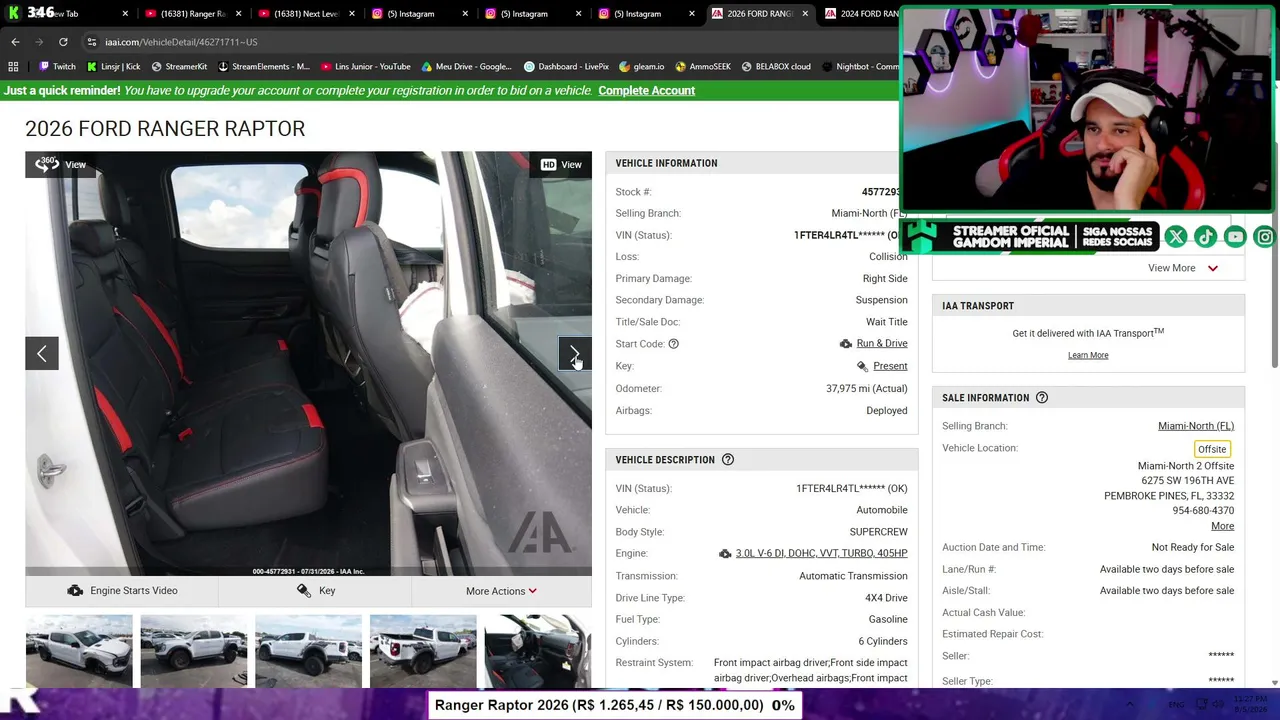Click the Key button under the photo

(x=315, y=591)
